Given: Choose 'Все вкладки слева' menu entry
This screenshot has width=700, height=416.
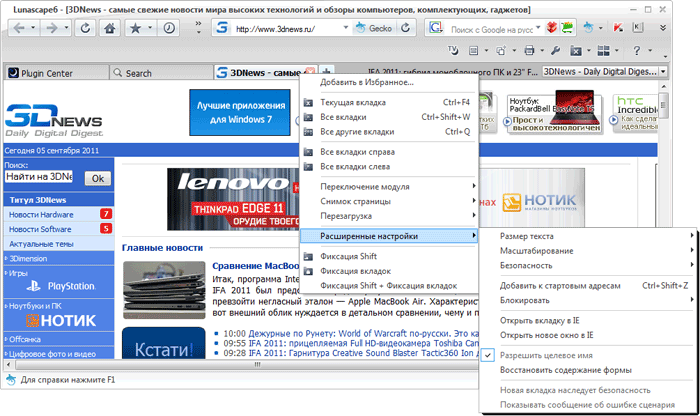Looking at the screenshot, I should click(389, 166).
